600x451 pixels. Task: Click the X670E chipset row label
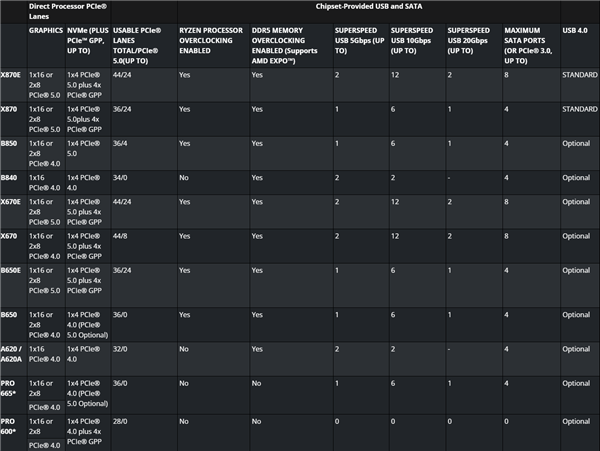11,201
